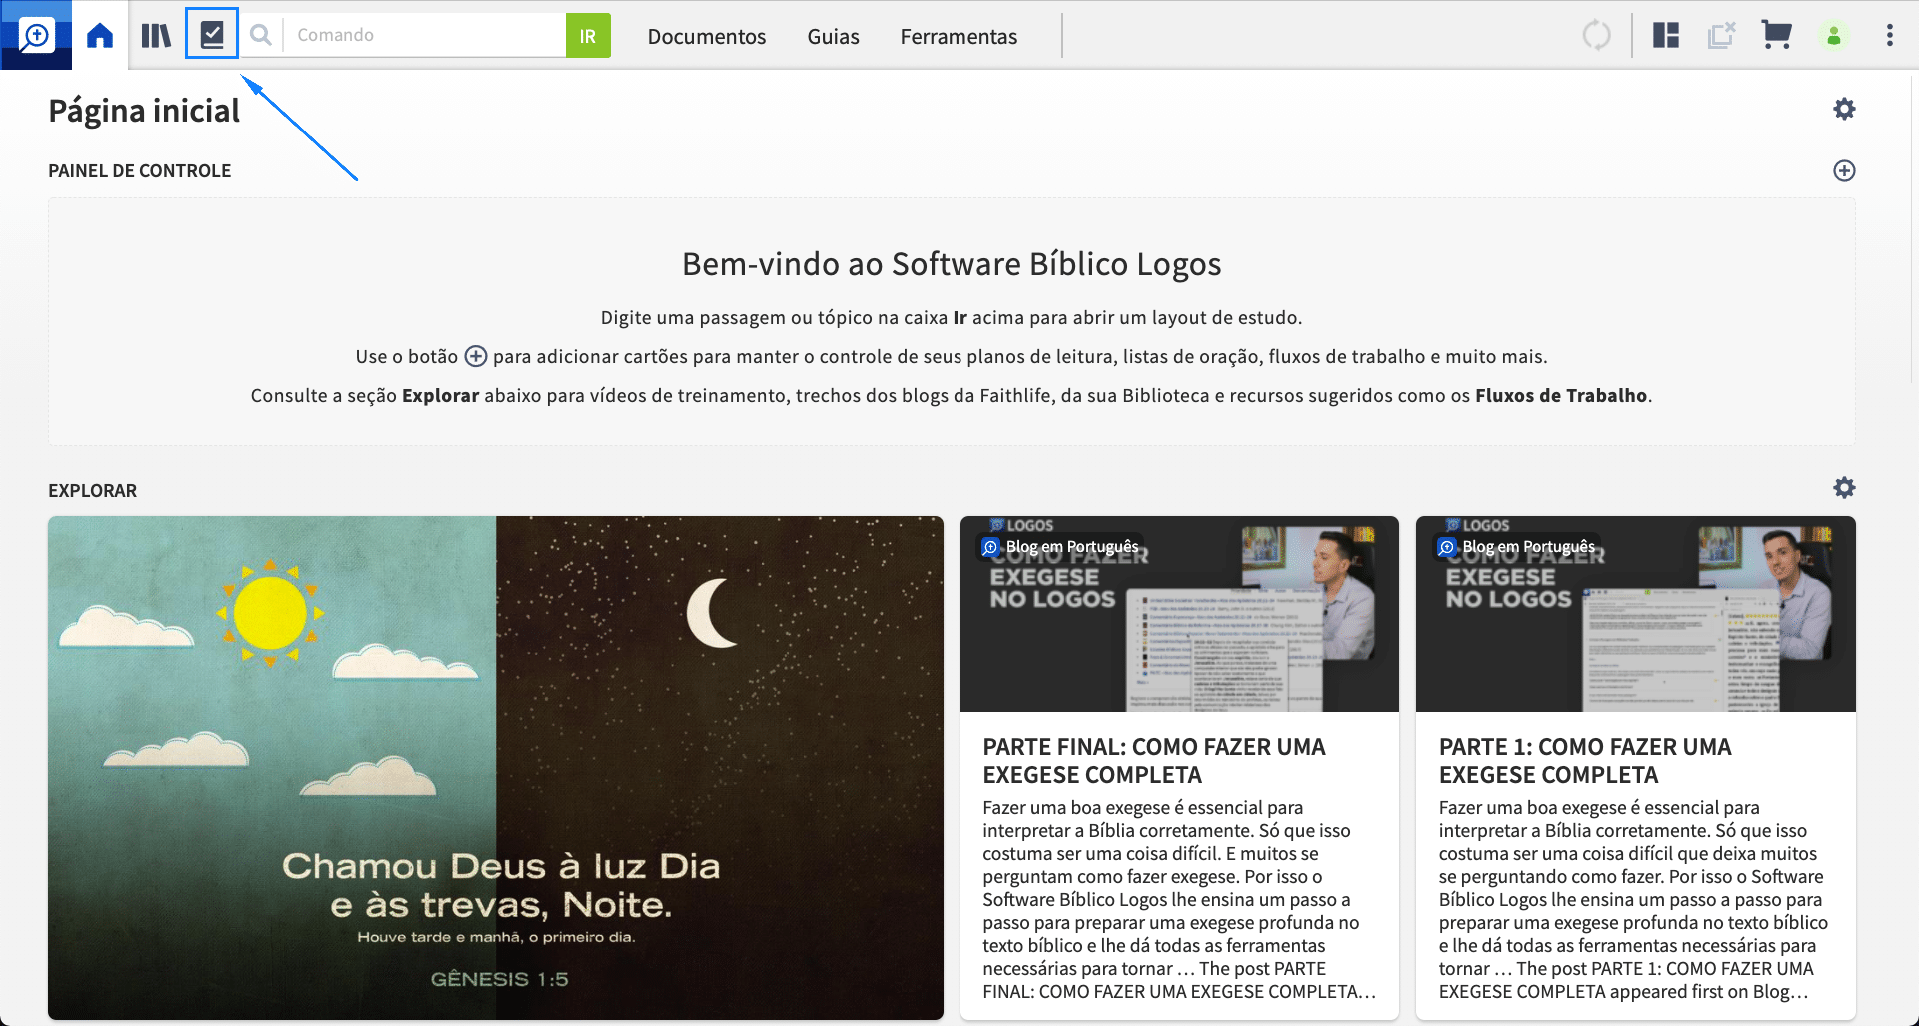Image resolution: width=1919 pixels, height=1026 pixels.
Task: Click the sync status circle icon
Action: pyautogui.click(x=1597, y=36)
